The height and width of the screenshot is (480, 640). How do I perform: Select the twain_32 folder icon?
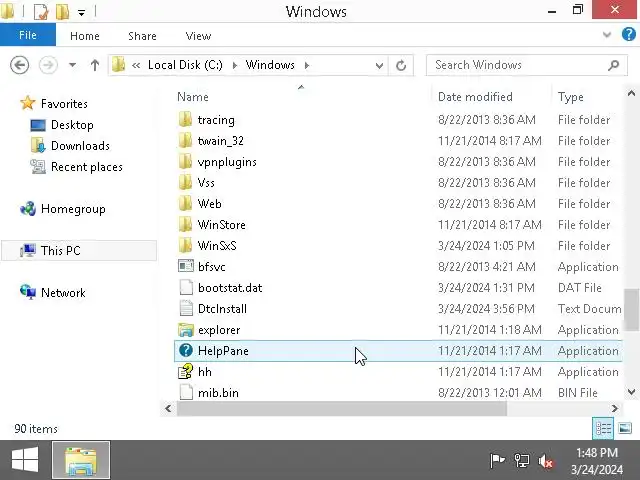tap(185, 141)
